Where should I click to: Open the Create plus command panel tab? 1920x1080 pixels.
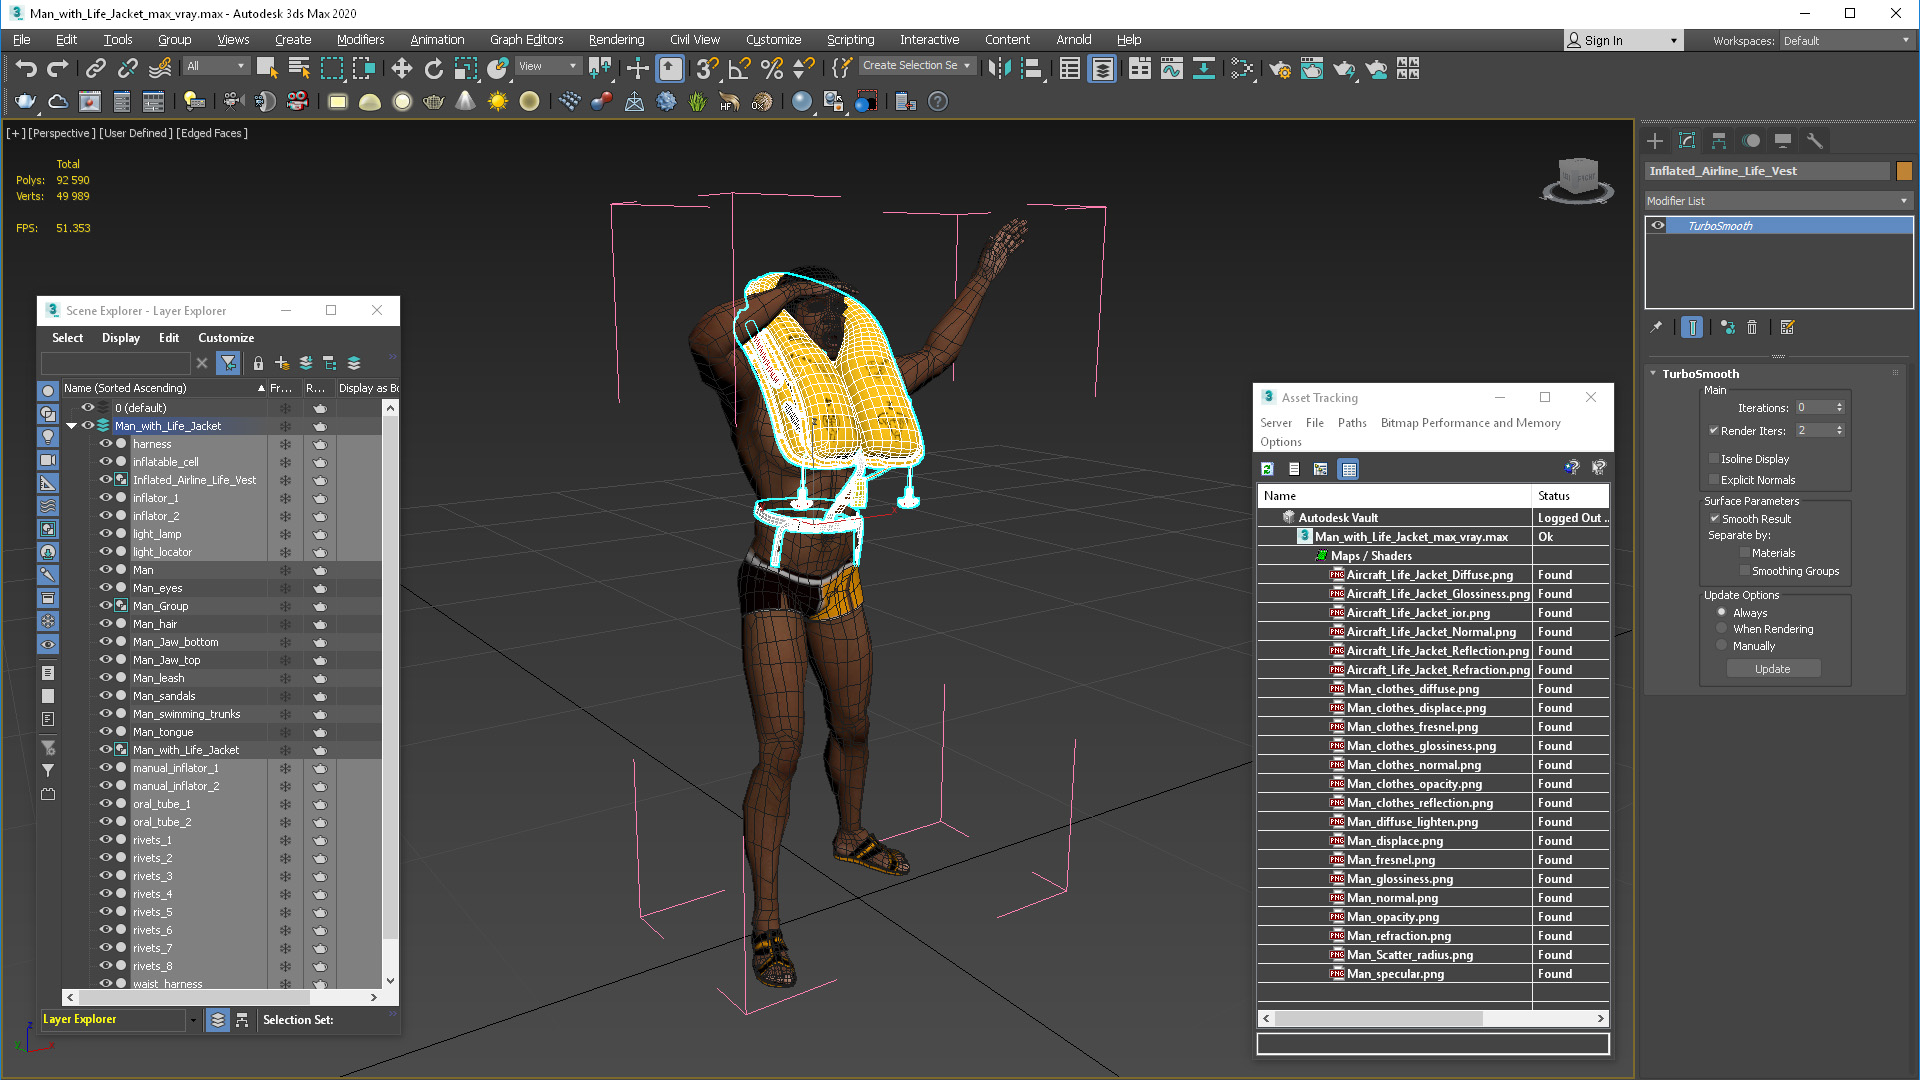1655,141
